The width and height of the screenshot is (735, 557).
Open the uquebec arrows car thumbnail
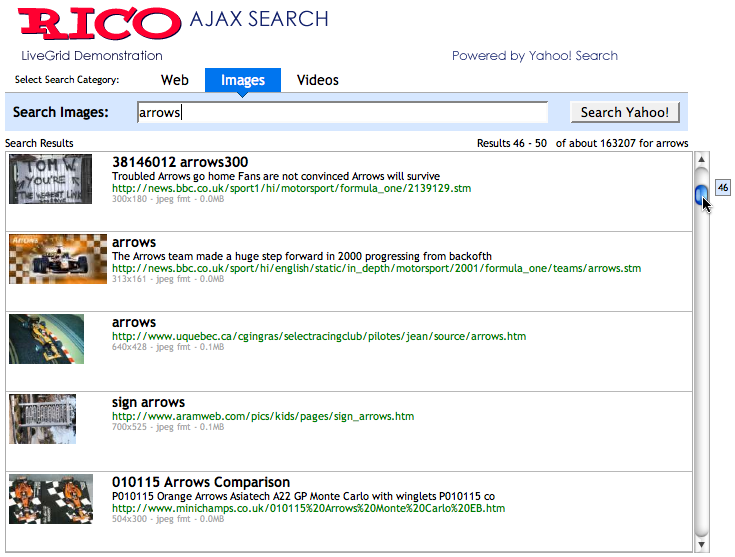click(46, 339)
